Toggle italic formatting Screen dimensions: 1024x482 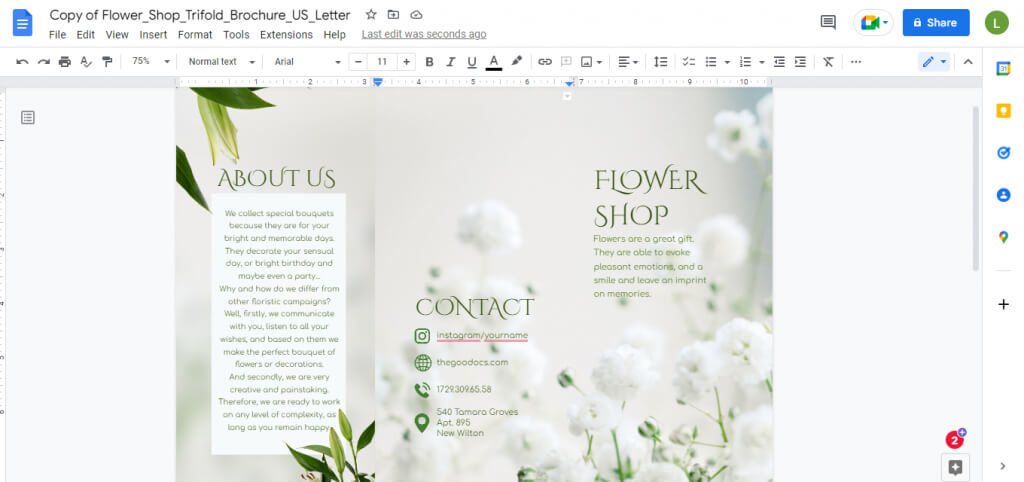(x=451, y=62)
